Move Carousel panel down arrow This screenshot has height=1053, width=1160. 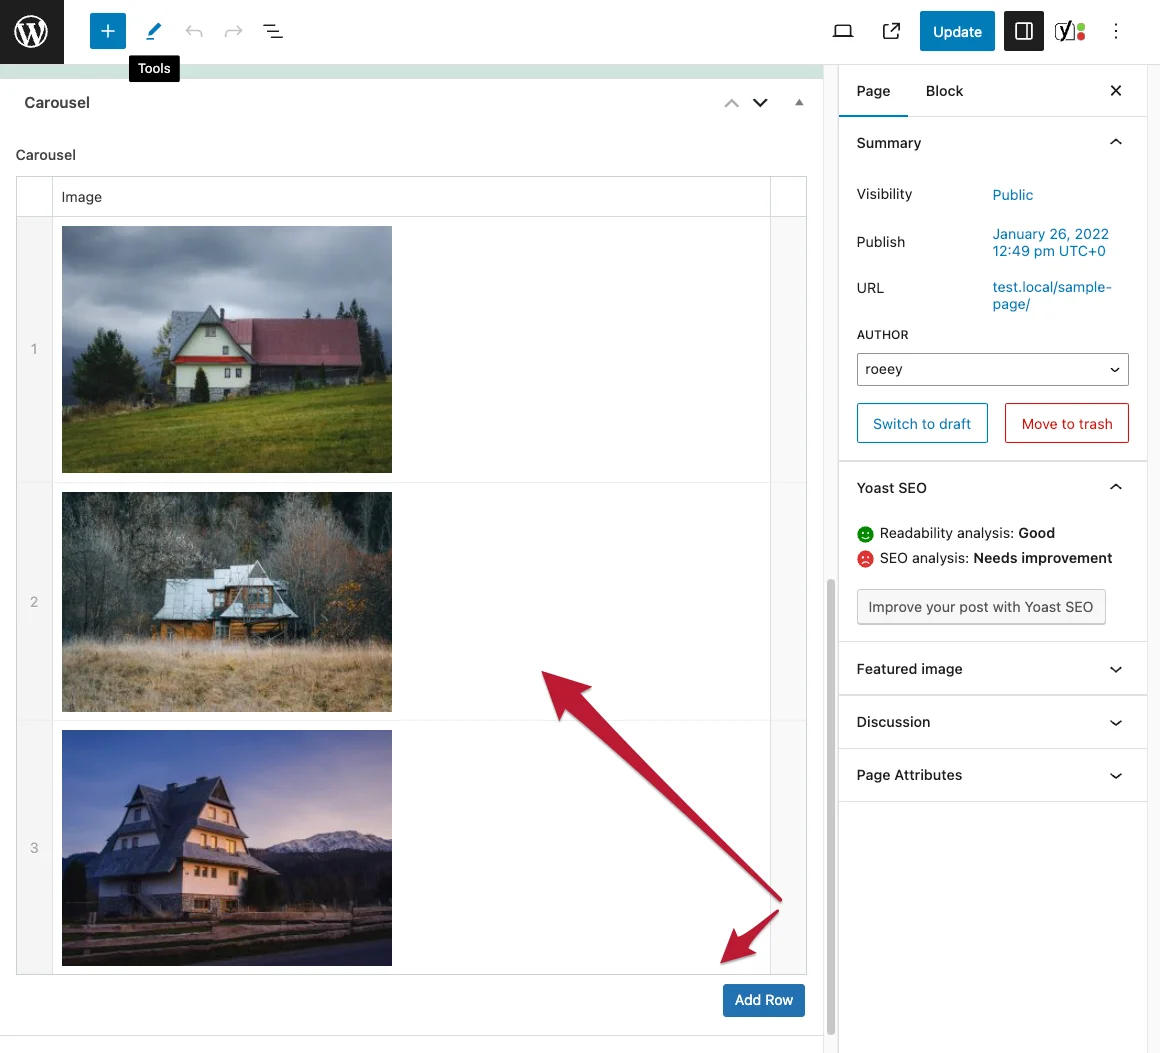[760, 103]
